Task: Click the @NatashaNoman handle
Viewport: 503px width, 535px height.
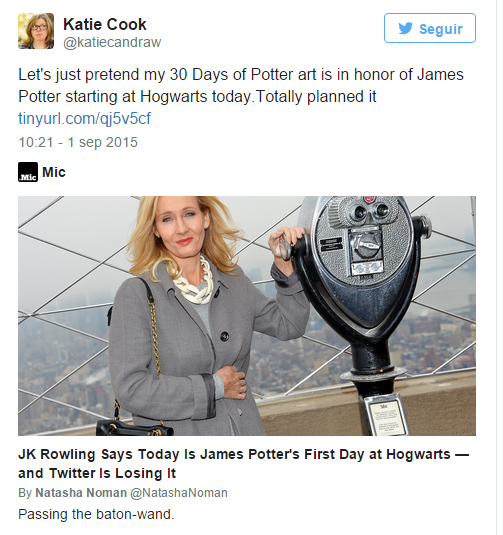Action: pos(178,493)
